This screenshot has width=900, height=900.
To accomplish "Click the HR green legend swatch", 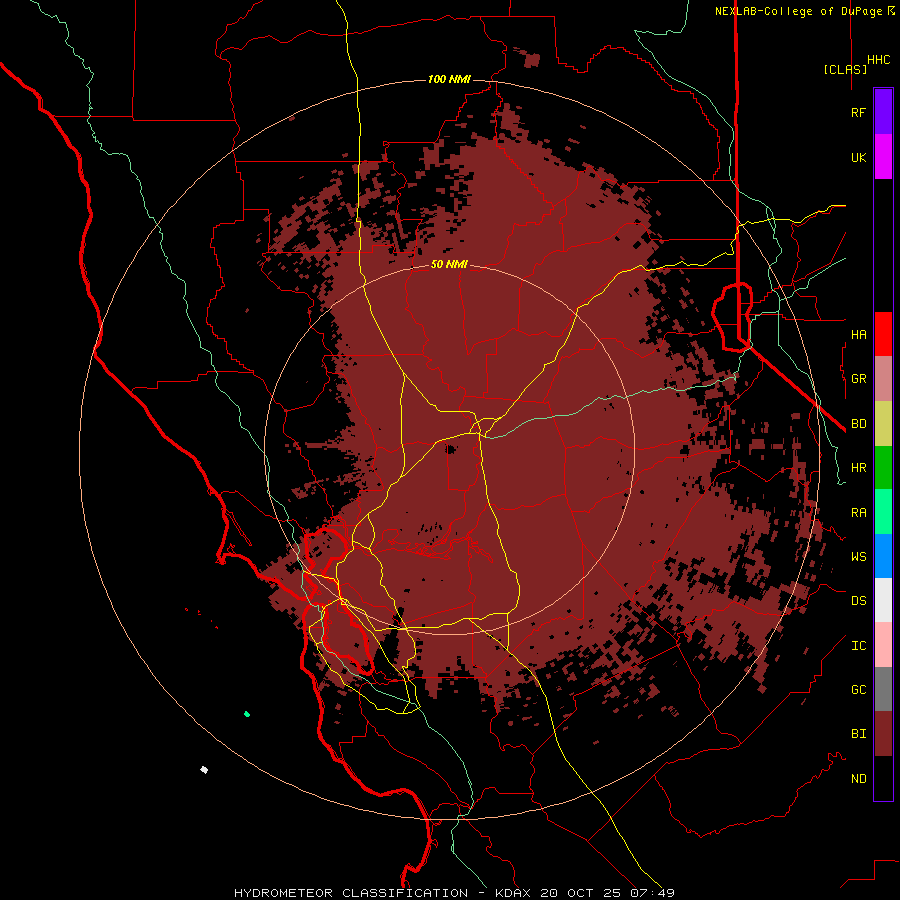I will [883, 468].
